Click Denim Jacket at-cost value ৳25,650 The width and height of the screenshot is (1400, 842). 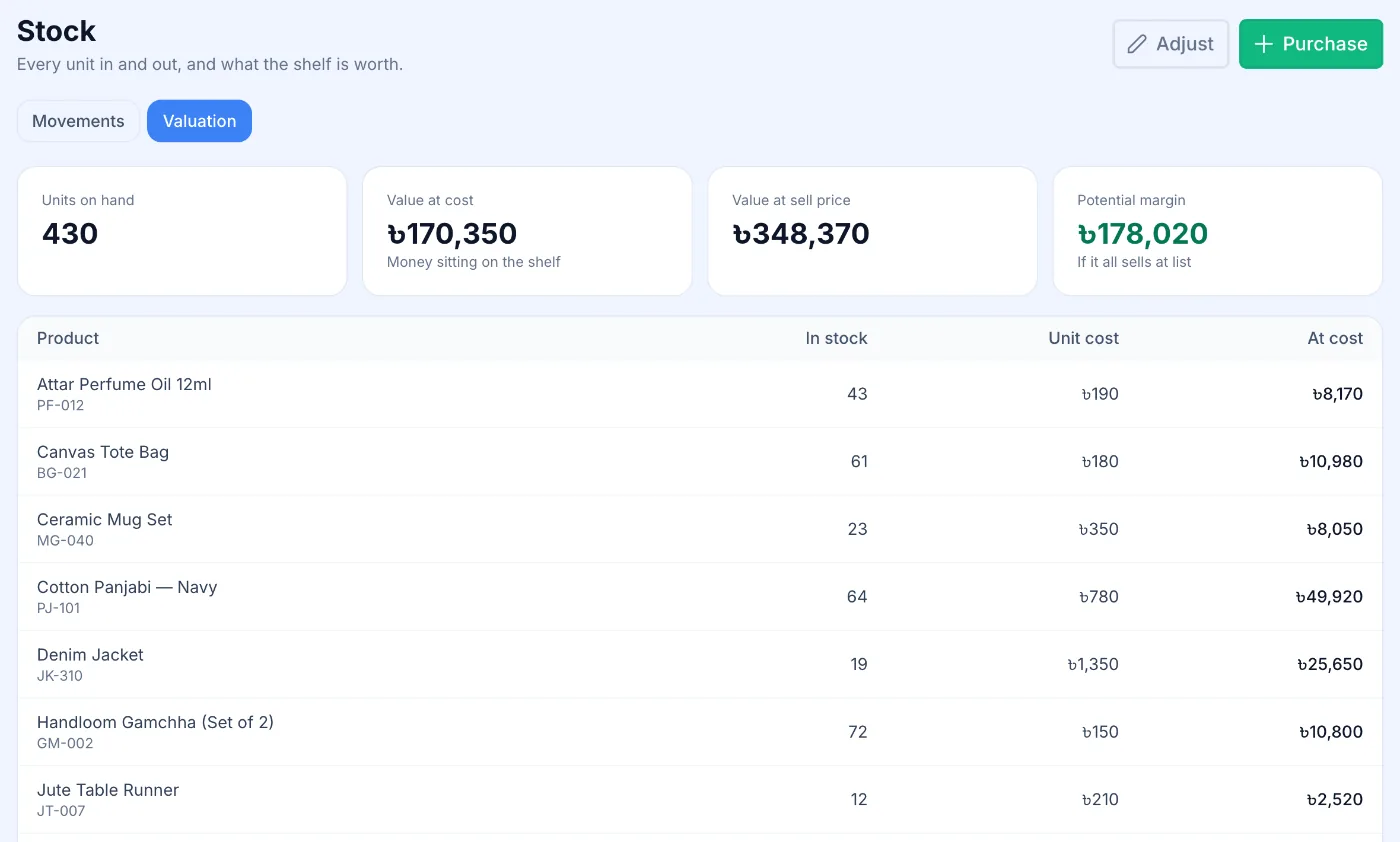[1330, 664]
